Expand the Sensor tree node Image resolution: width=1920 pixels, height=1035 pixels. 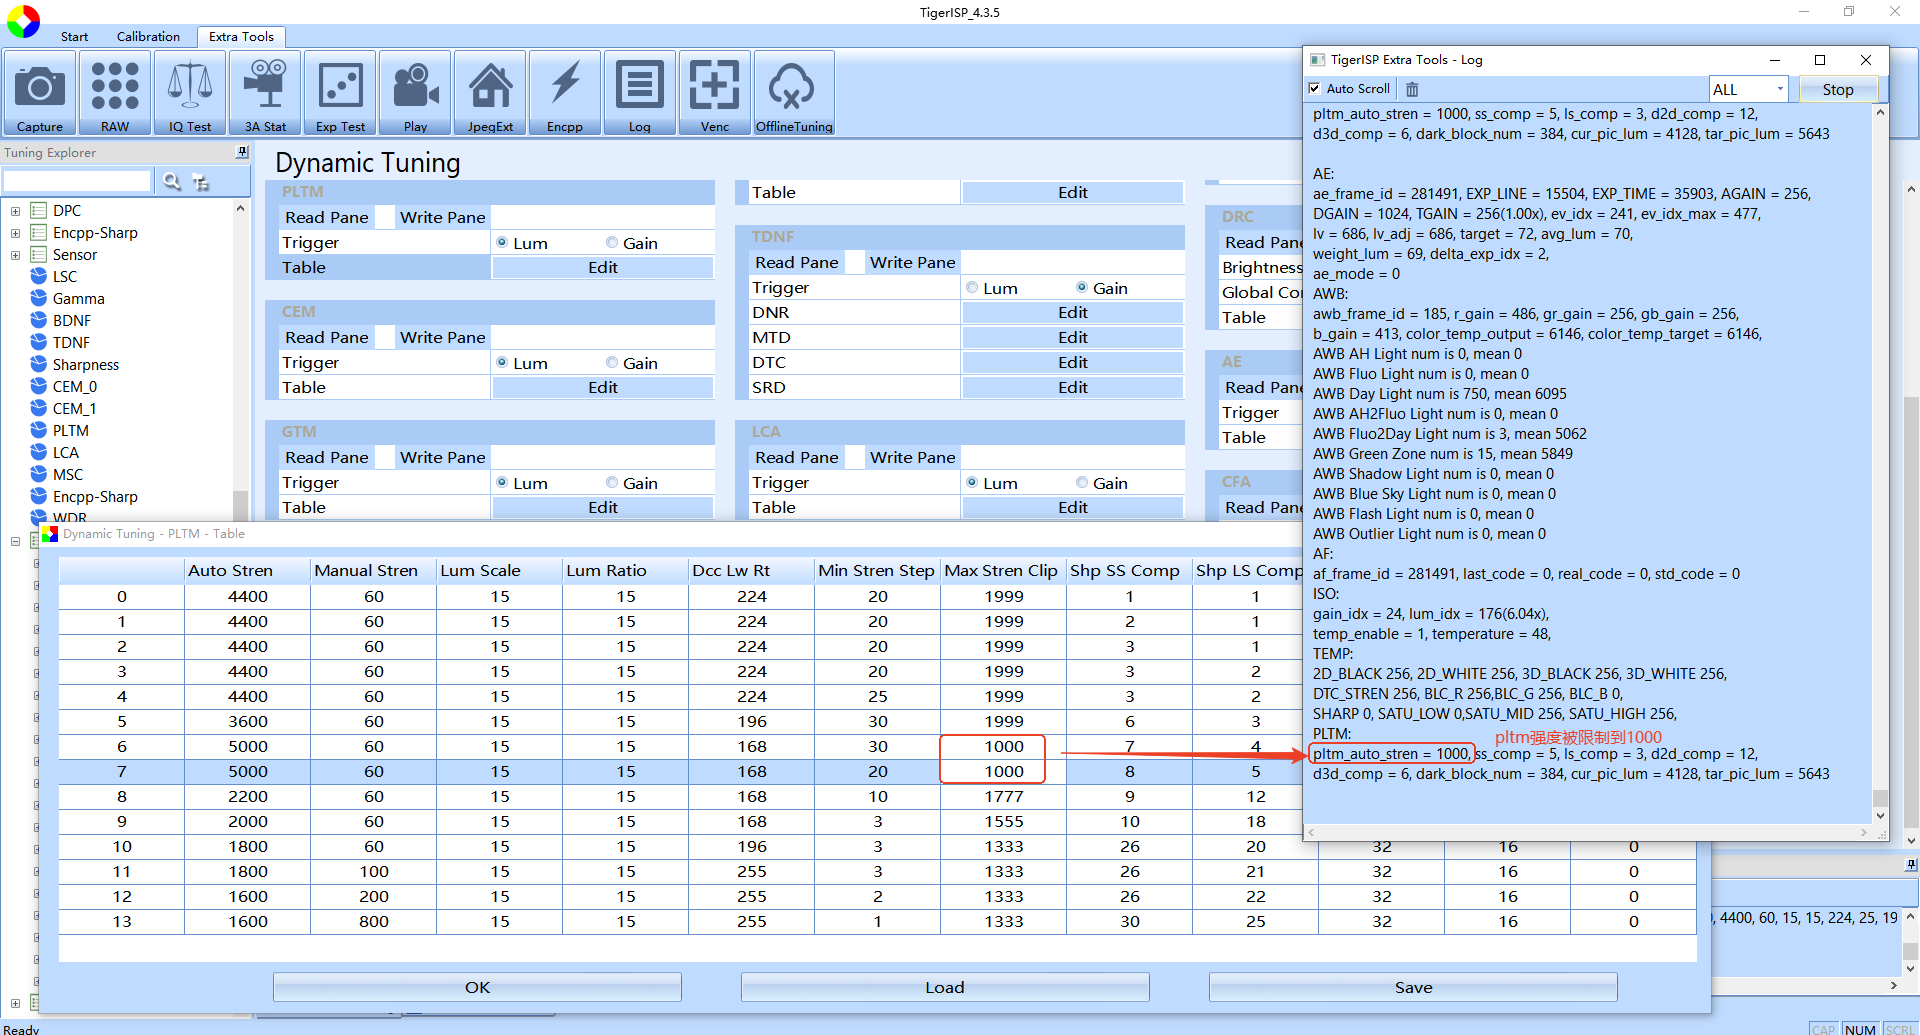point(15,255)
